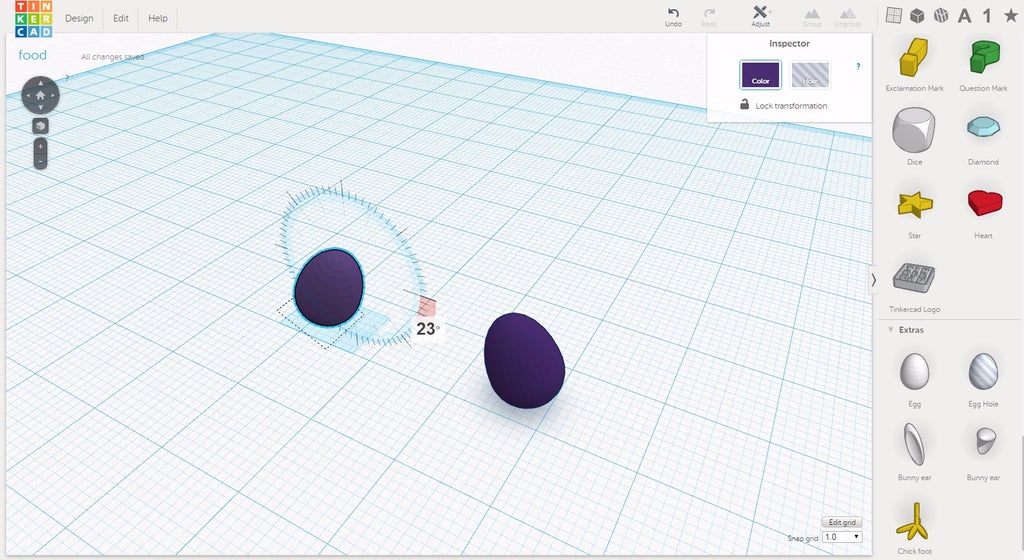Open the letters category A icon

(x=964, y=15)
